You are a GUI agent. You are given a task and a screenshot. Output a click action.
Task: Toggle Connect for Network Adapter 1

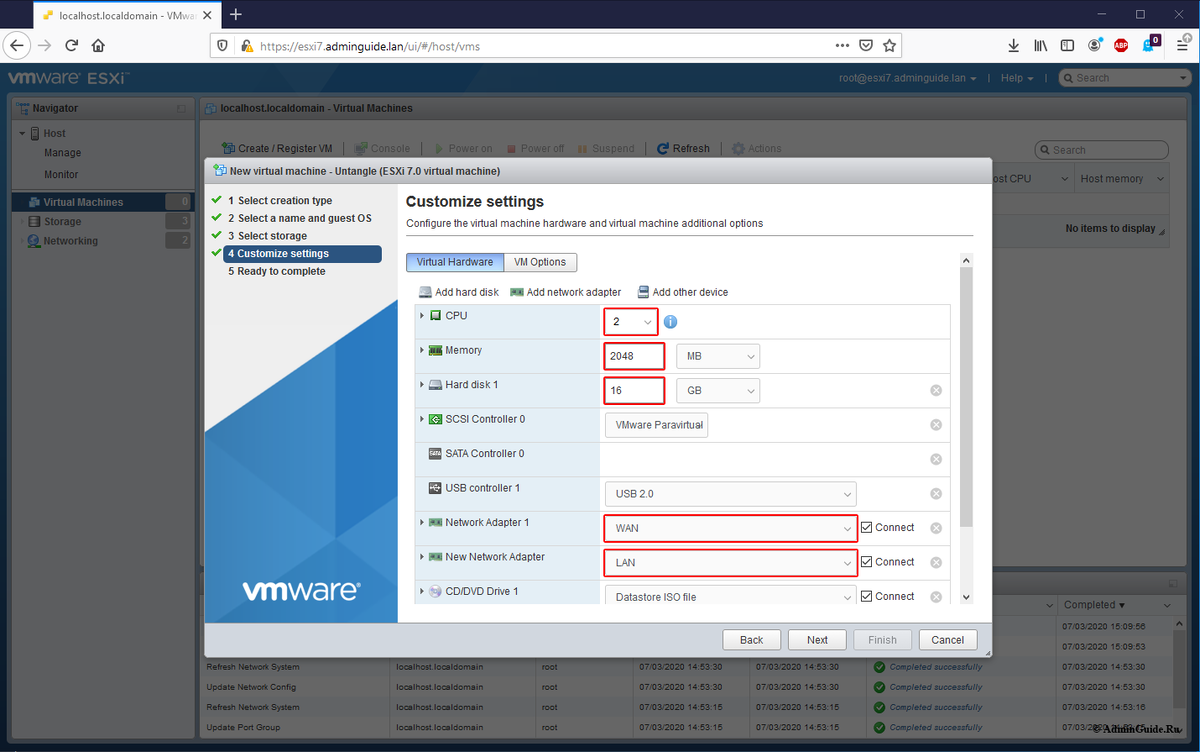[x=867, y=527]
